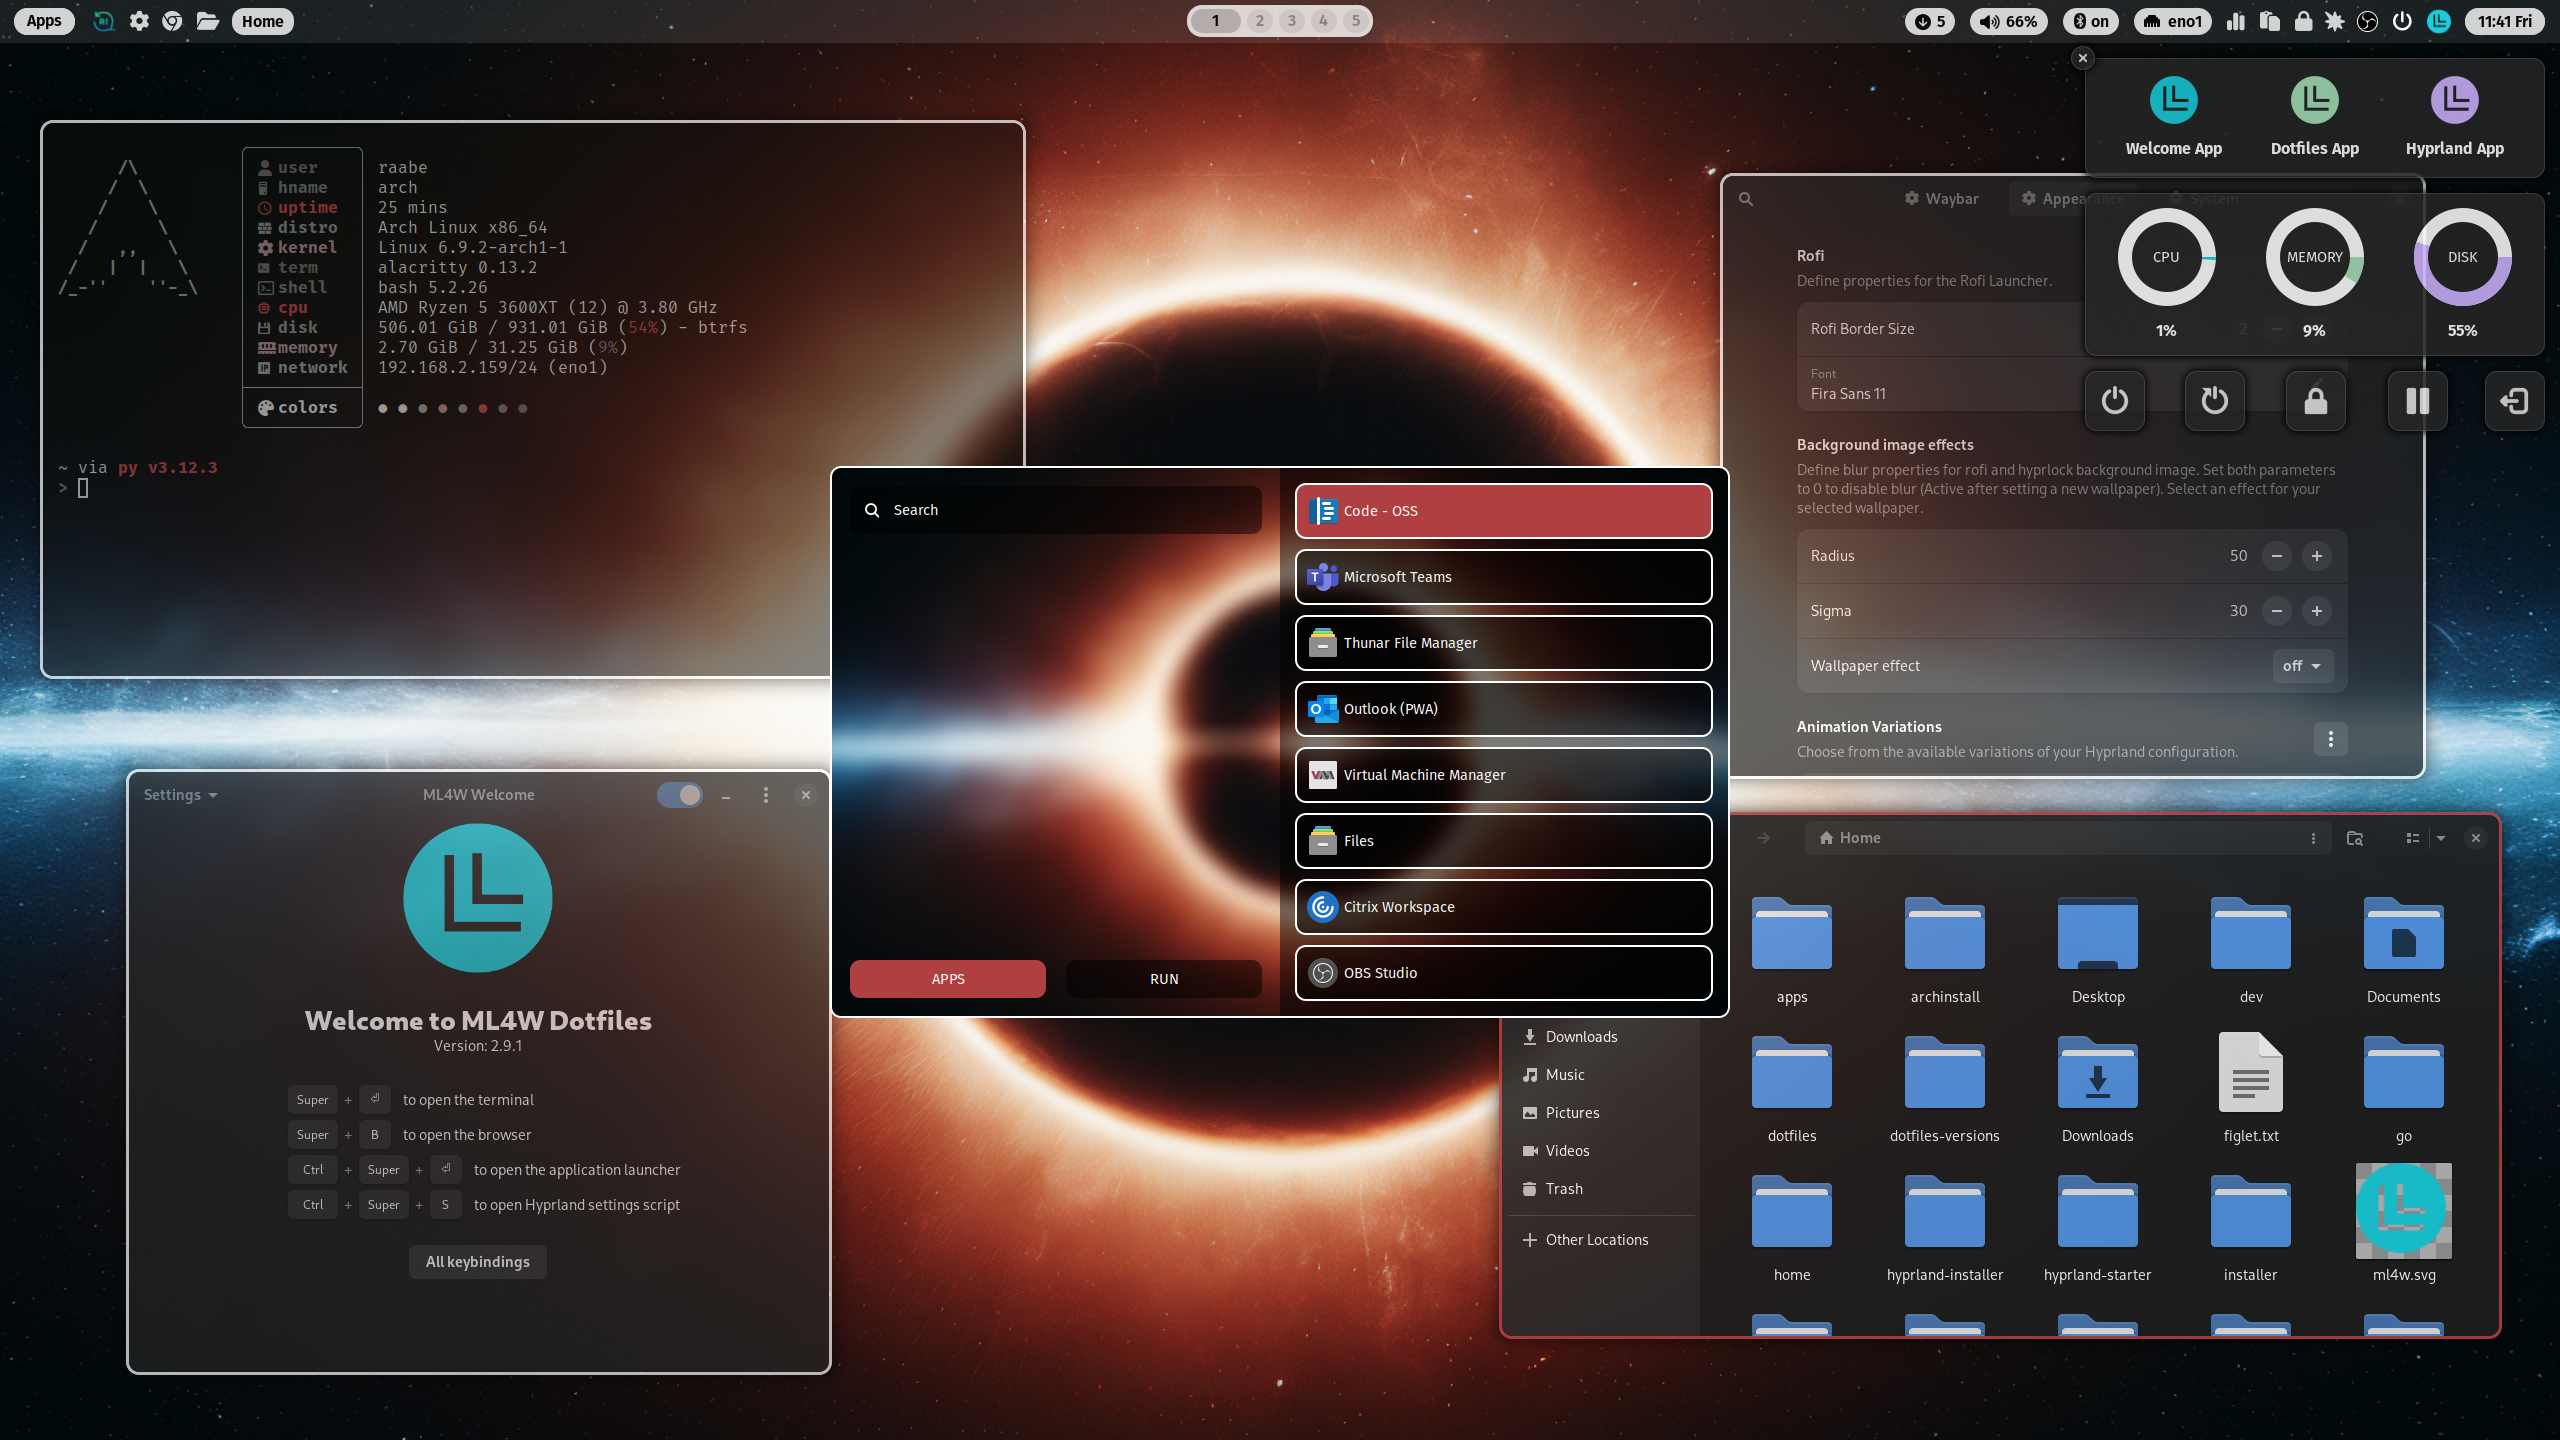Click the shutdown power icon in the settings panel
Screen dimensions: 2560x1440
(x=2115, y=400)
